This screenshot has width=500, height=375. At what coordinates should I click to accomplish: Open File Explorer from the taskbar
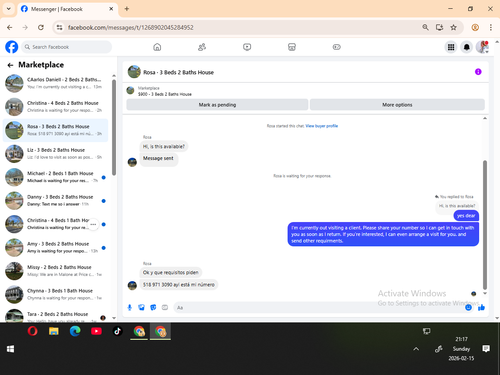coord(54,331)
